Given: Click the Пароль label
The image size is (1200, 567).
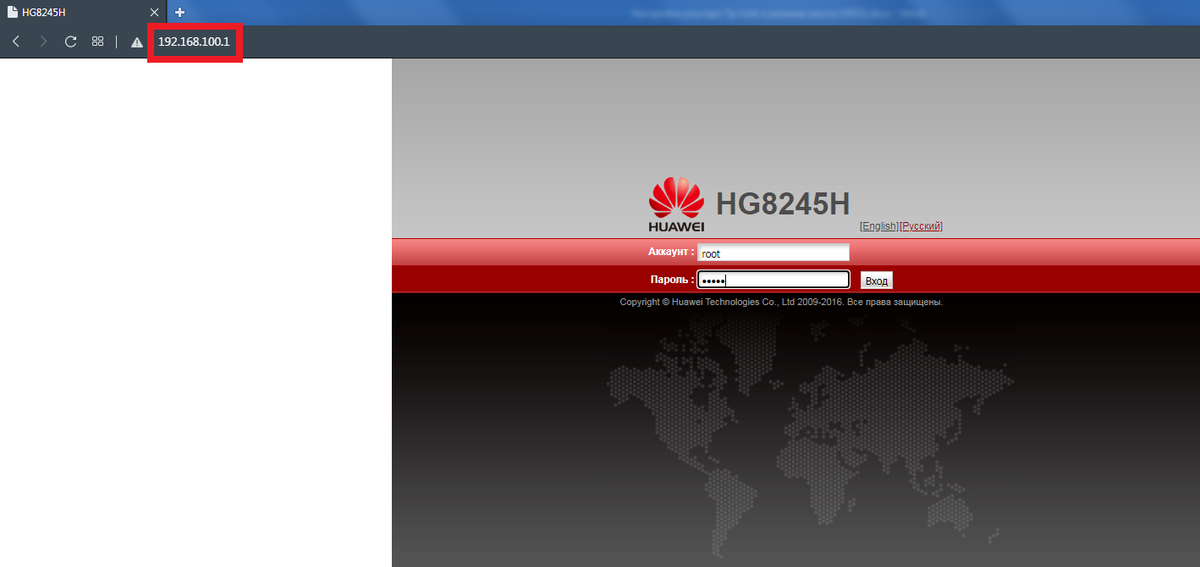Looking at the screenshot, I should pos(674,280).
